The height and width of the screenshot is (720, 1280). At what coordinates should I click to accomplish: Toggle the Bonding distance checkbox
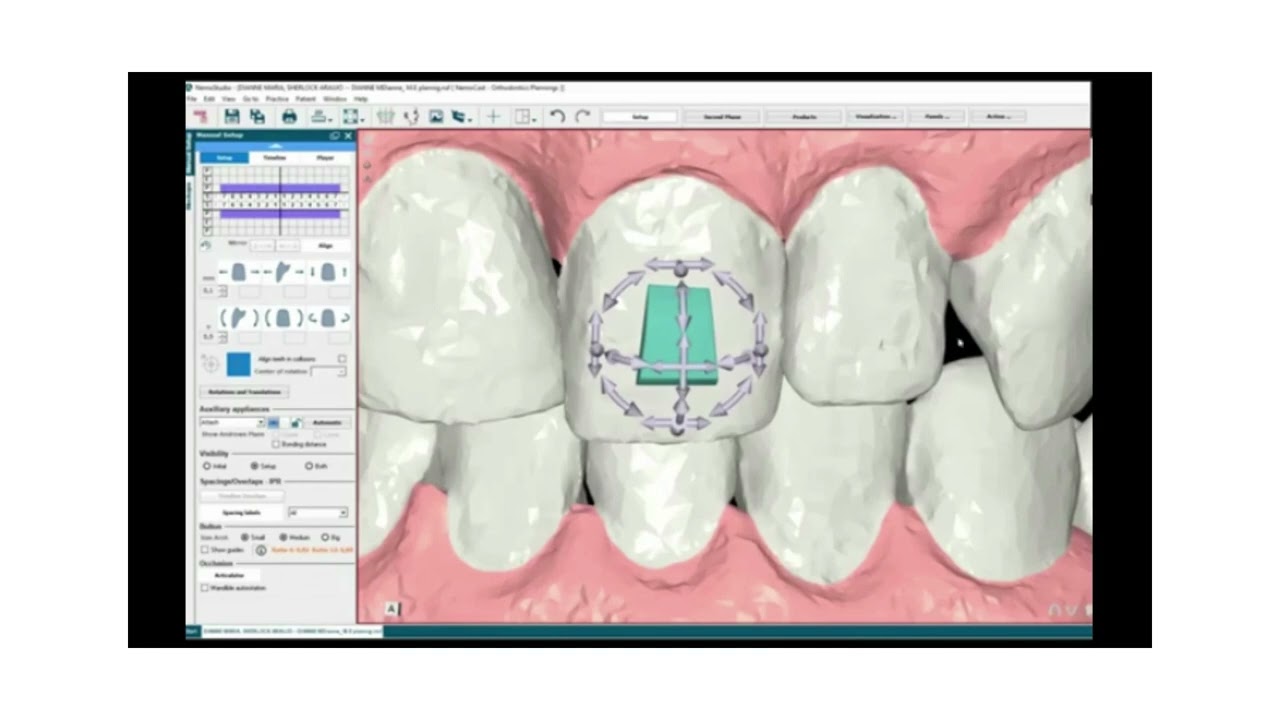click(276, 444)
